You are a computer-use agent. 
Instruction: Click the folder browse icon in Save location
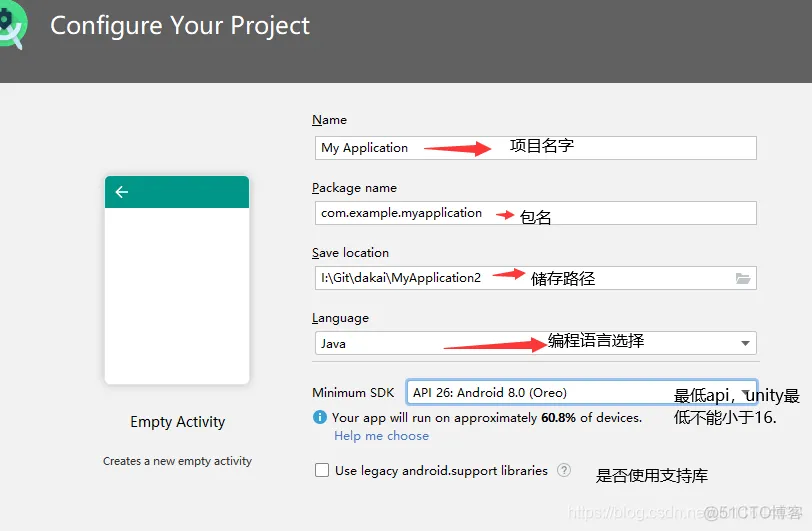743,279
